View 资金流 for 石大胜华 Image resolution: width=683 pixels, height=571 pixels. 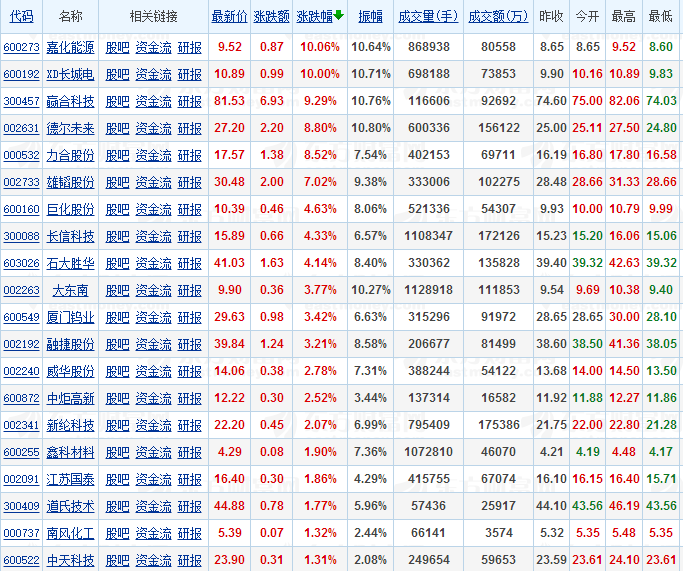(x=153, y=263)
